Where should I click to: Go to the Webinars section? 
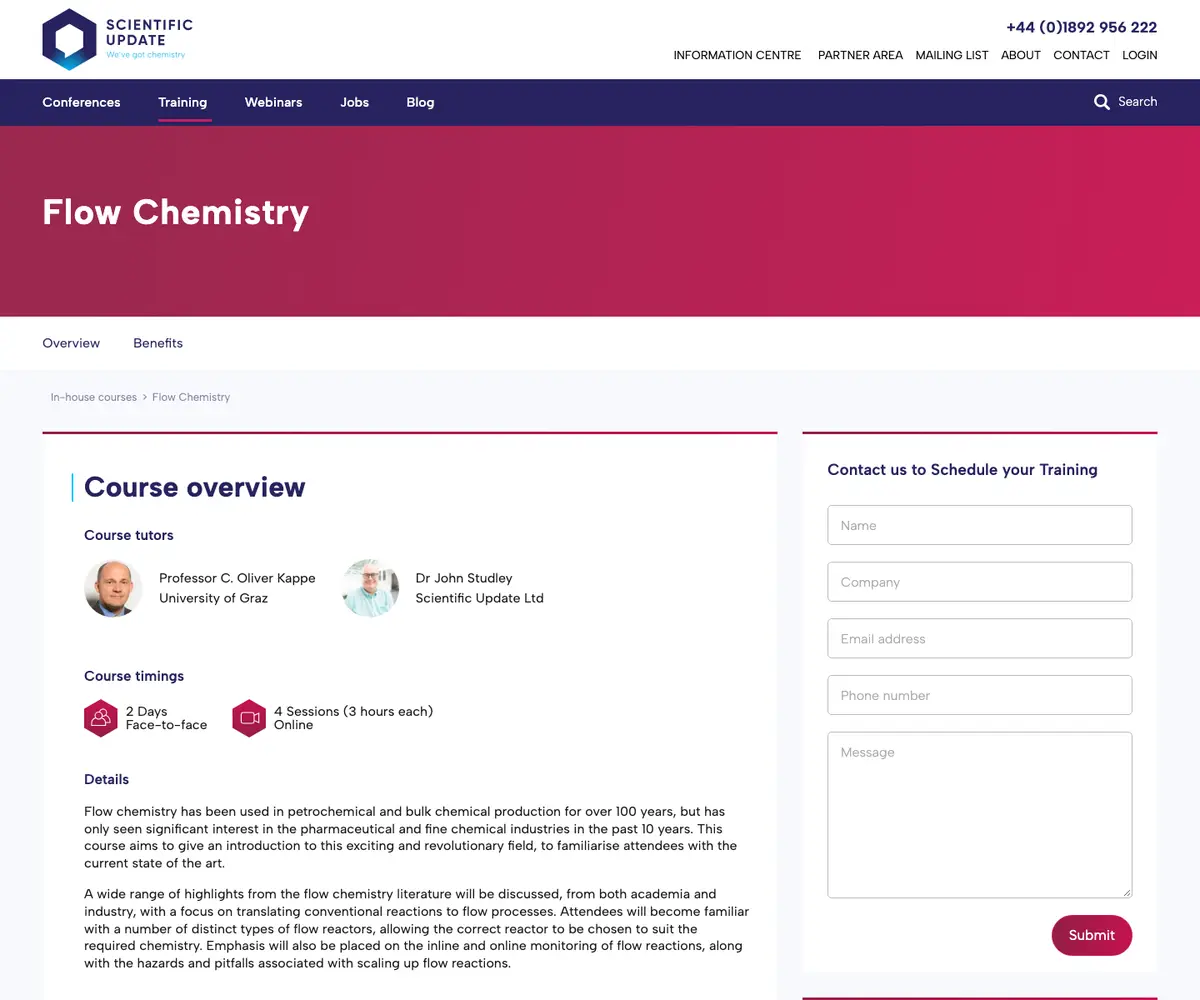tap(273, 102)
